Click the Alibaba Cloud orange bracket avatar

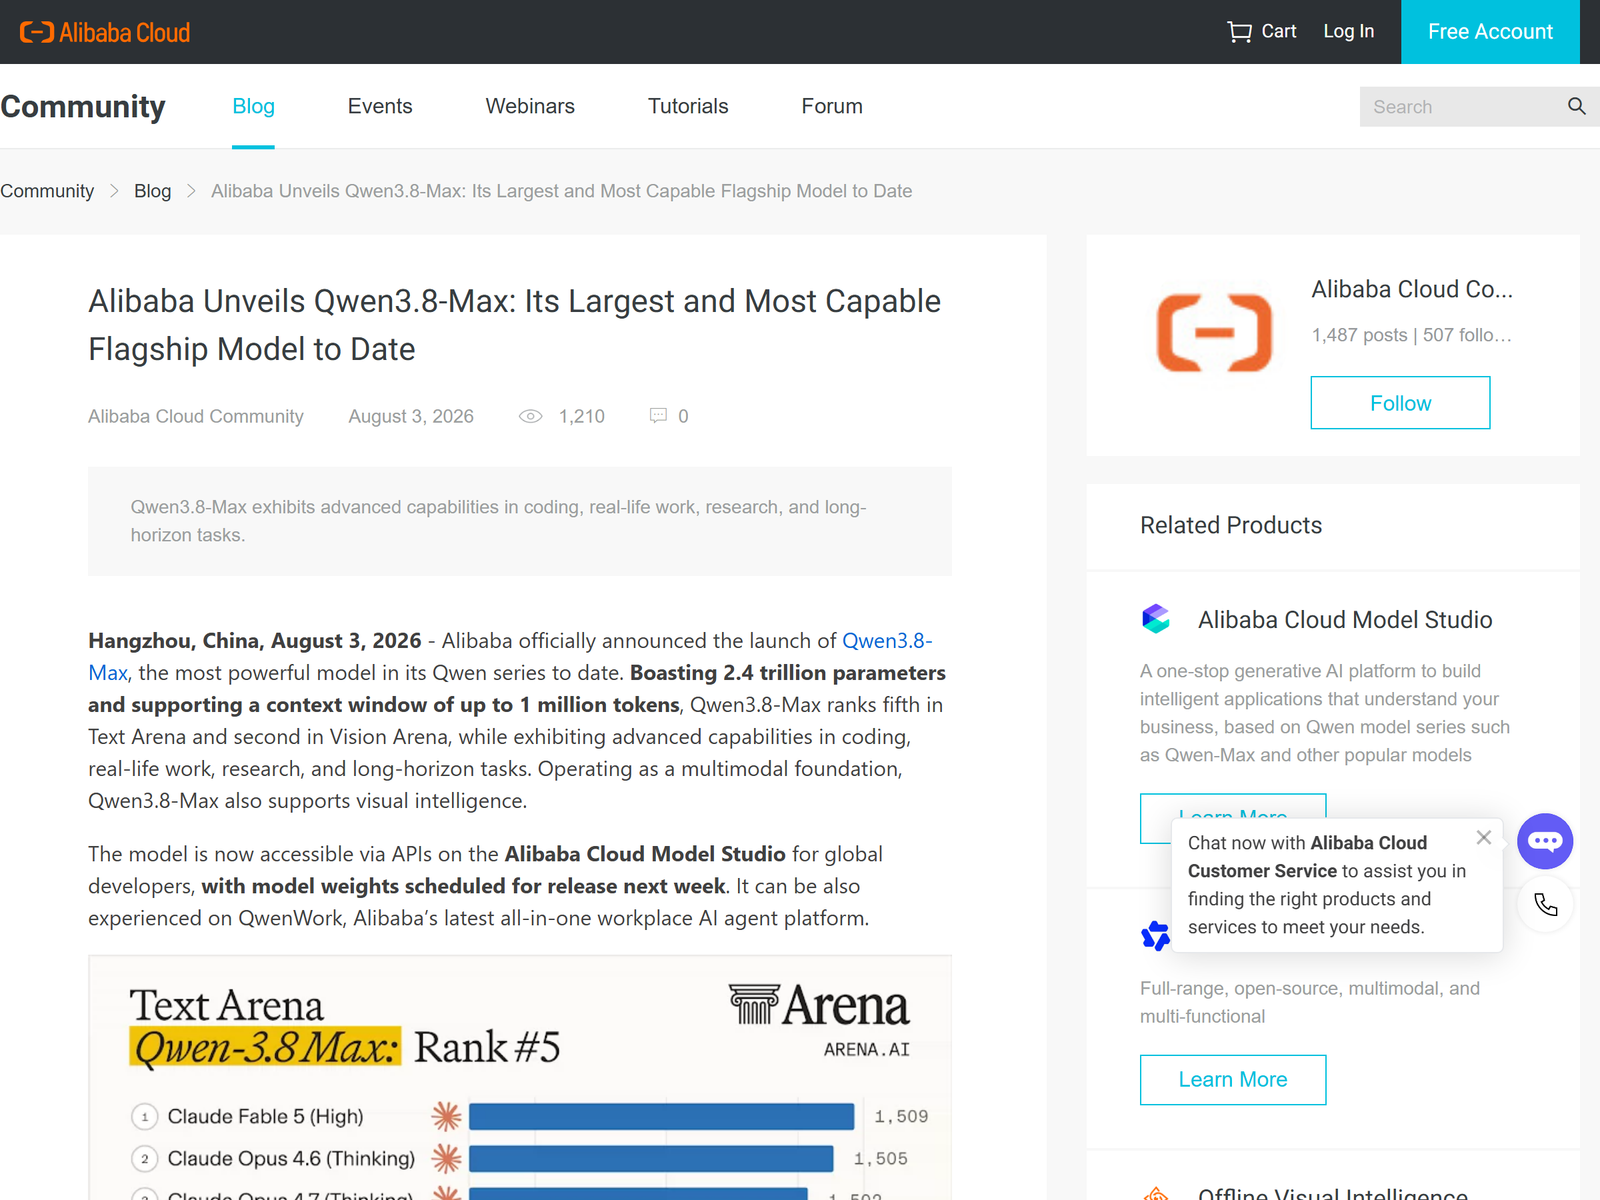pyautogui.click(x=1214, y=333)
